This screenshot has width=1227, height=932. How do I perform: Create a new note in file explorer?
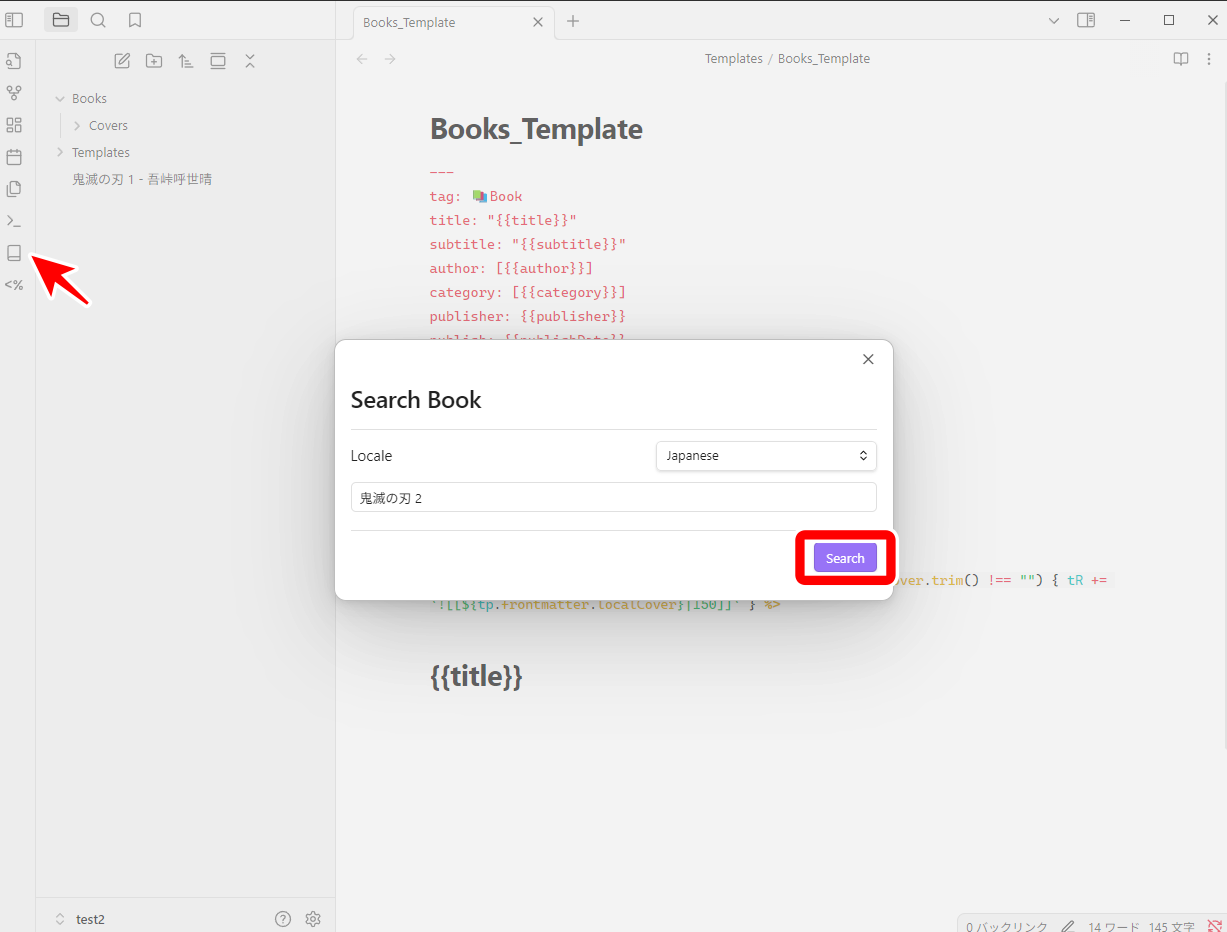click(x=122, y=61)
